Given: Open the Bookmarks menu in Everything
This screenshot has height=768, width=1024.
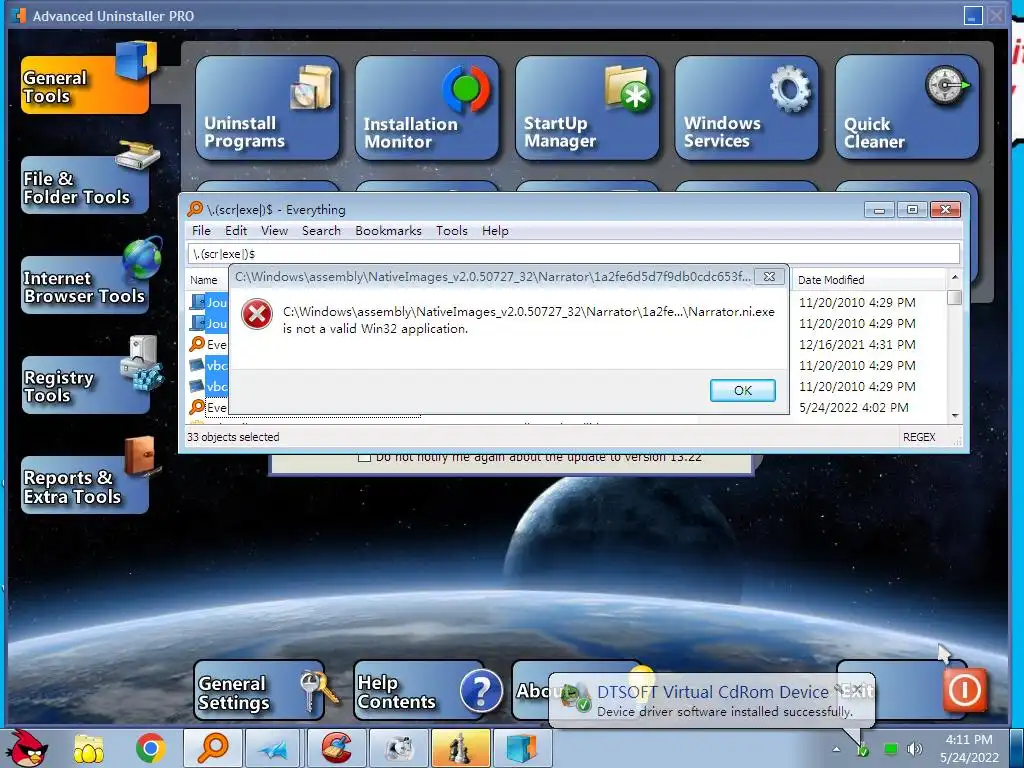Looking at the screenshot, I should click(x=389, y=231).
